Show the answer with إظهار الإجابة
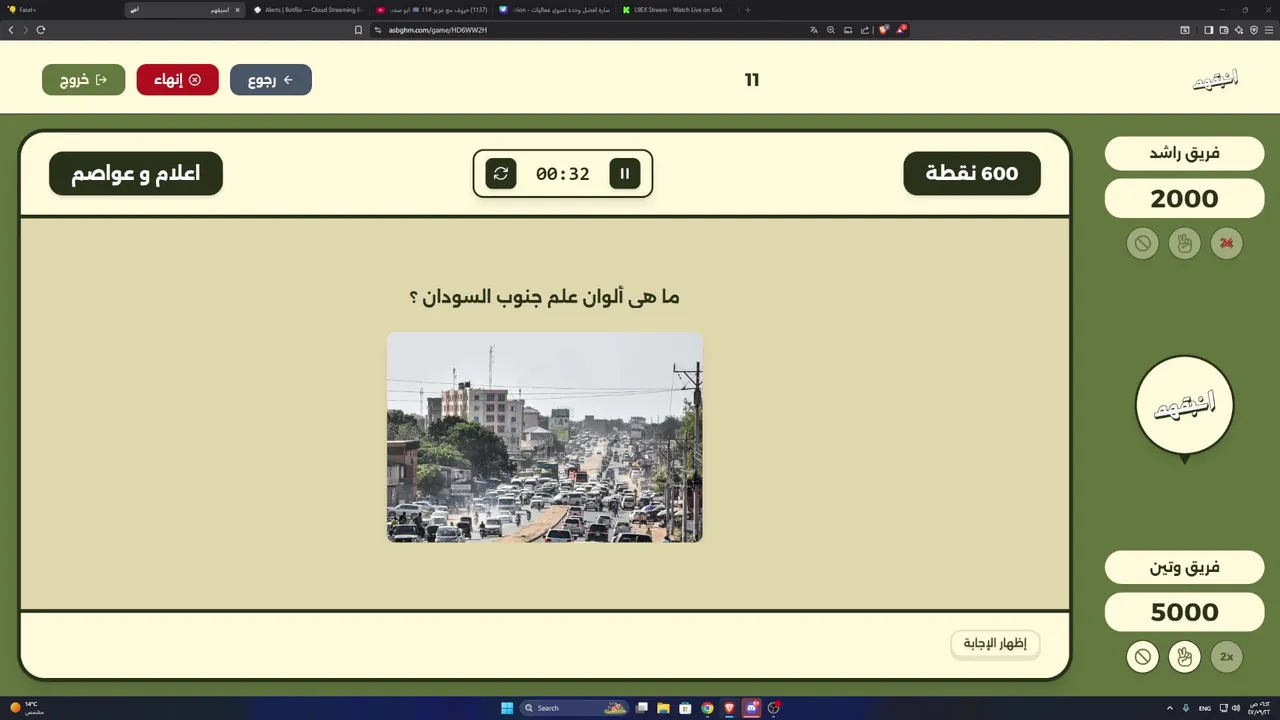Viewport: 1280px width, 720px height. coord(995,643)
